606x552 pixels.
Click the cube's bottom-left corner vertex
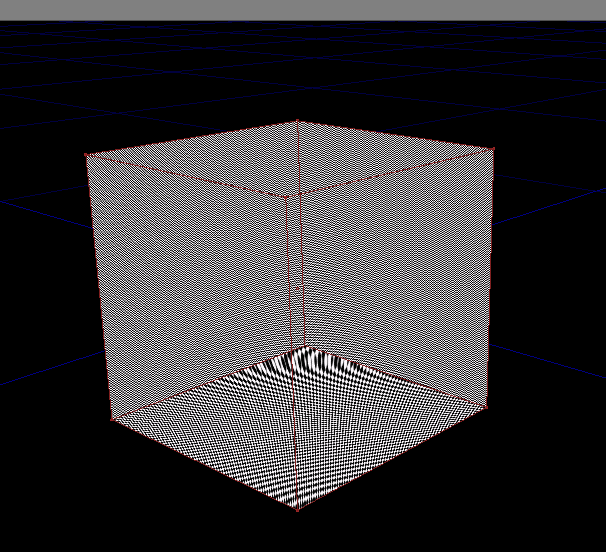click(111, 420)
